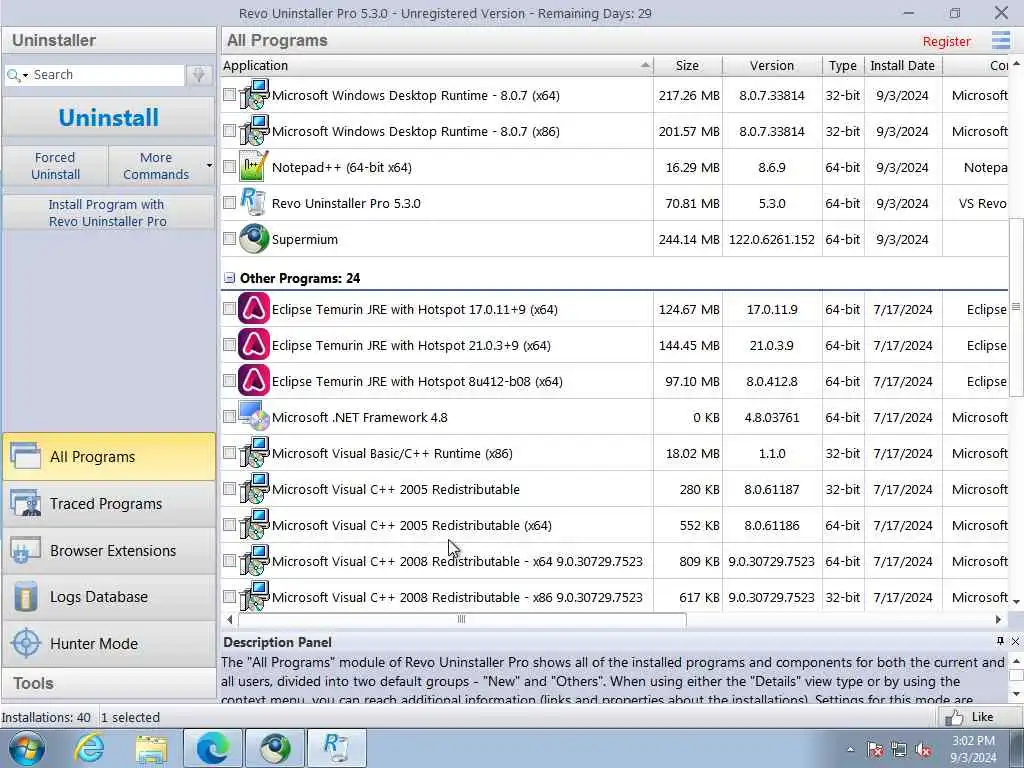
Task: Check the Revo Uninstaller Pro 5.3.0 checkbox
Action: point(229,202)
